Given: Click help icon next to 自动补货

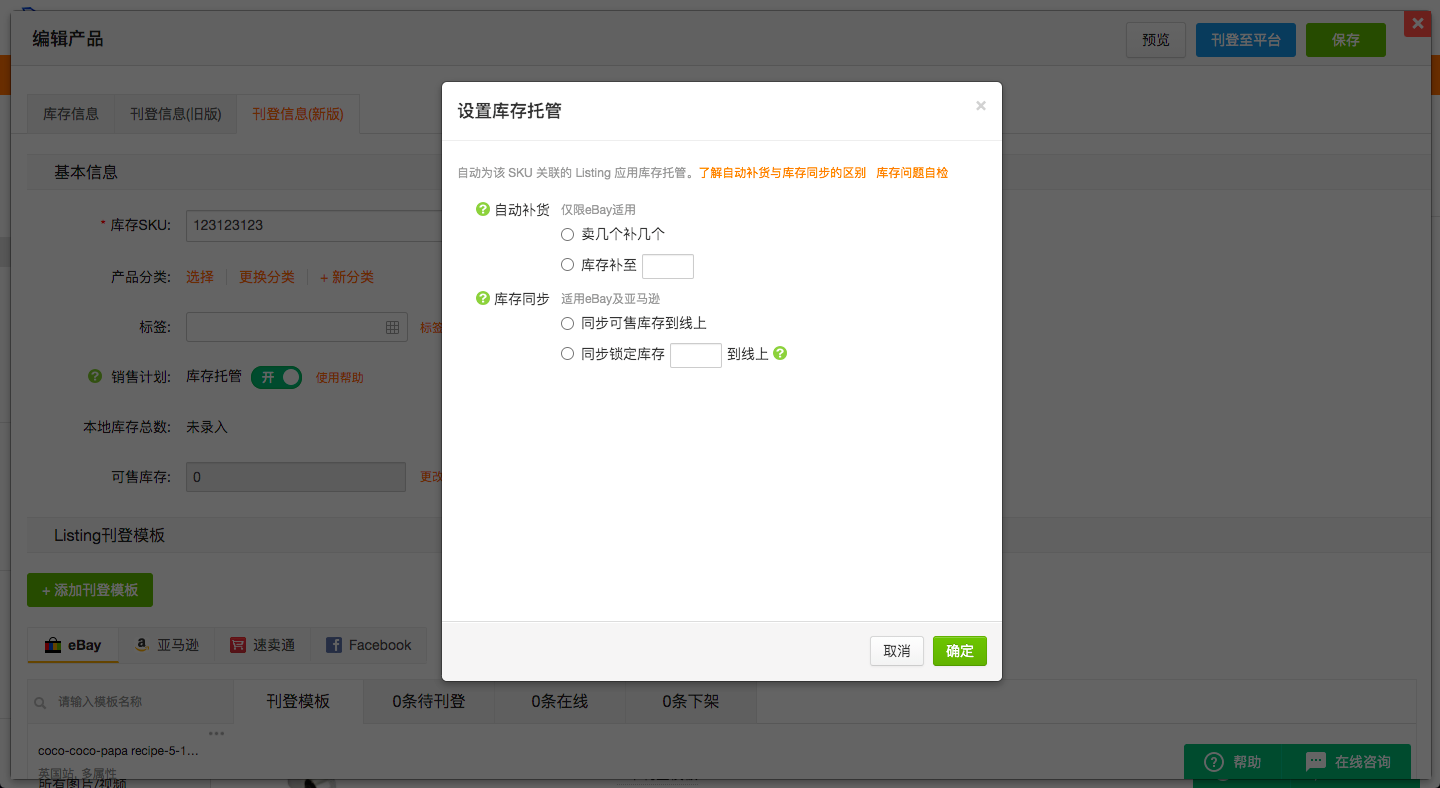Looking at the screenshot, I should click(483, 210).
